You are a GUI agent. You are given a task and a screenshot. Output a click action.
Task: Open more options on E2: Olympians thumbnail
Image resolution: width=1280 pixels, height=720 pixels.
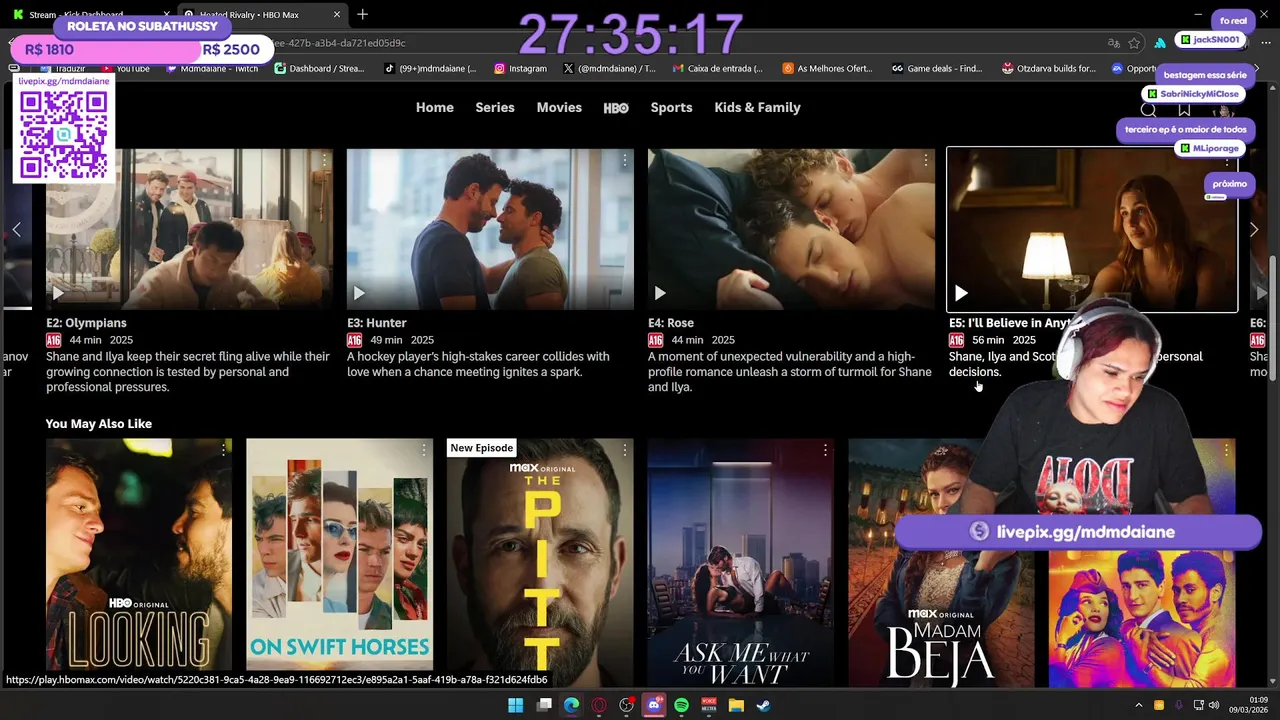(x=324, y=160)
